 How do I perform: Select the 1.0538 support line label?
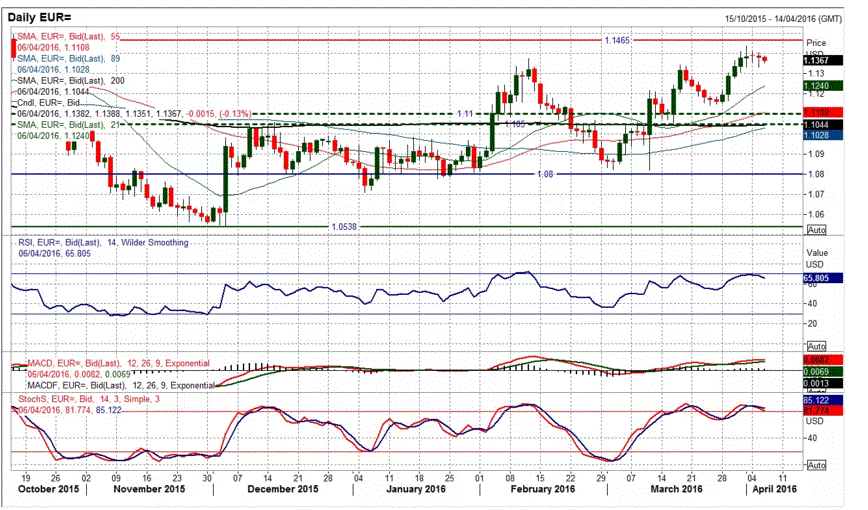tap(343, 226)
